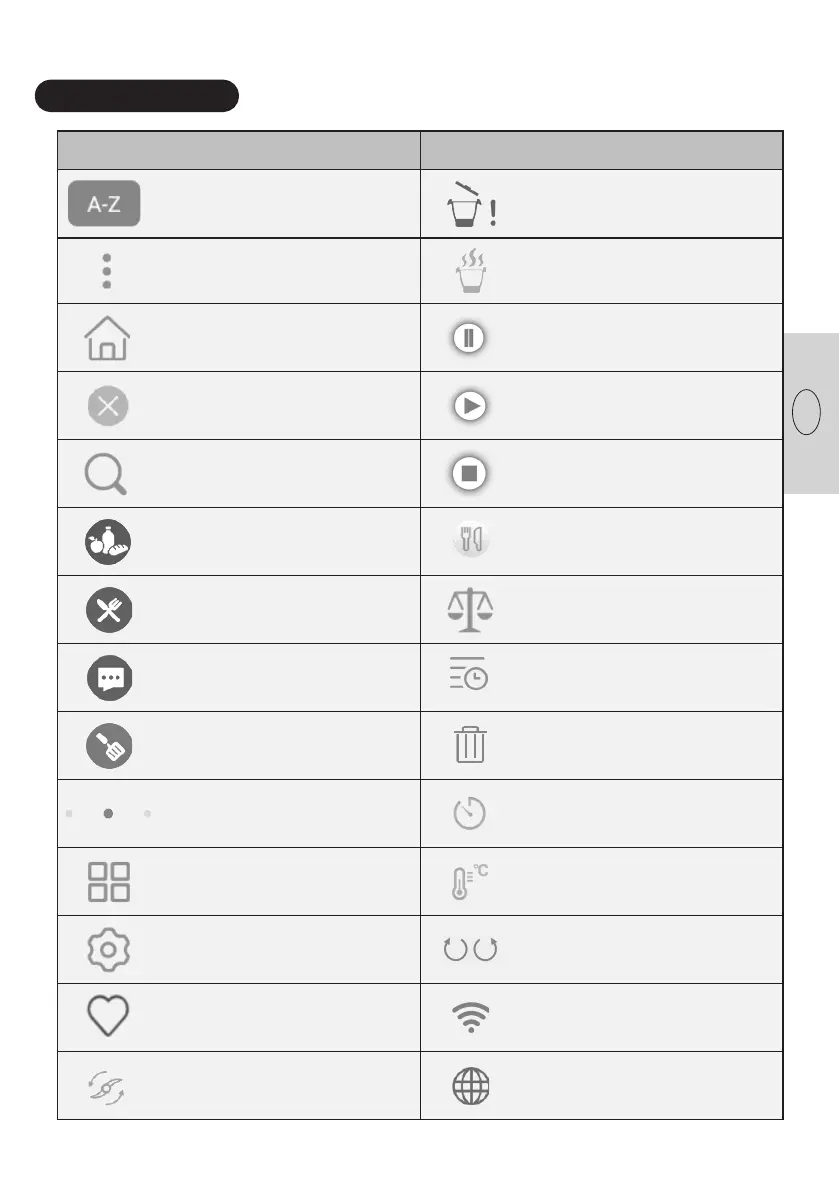Open the gear settings icon

pos(108,949)
